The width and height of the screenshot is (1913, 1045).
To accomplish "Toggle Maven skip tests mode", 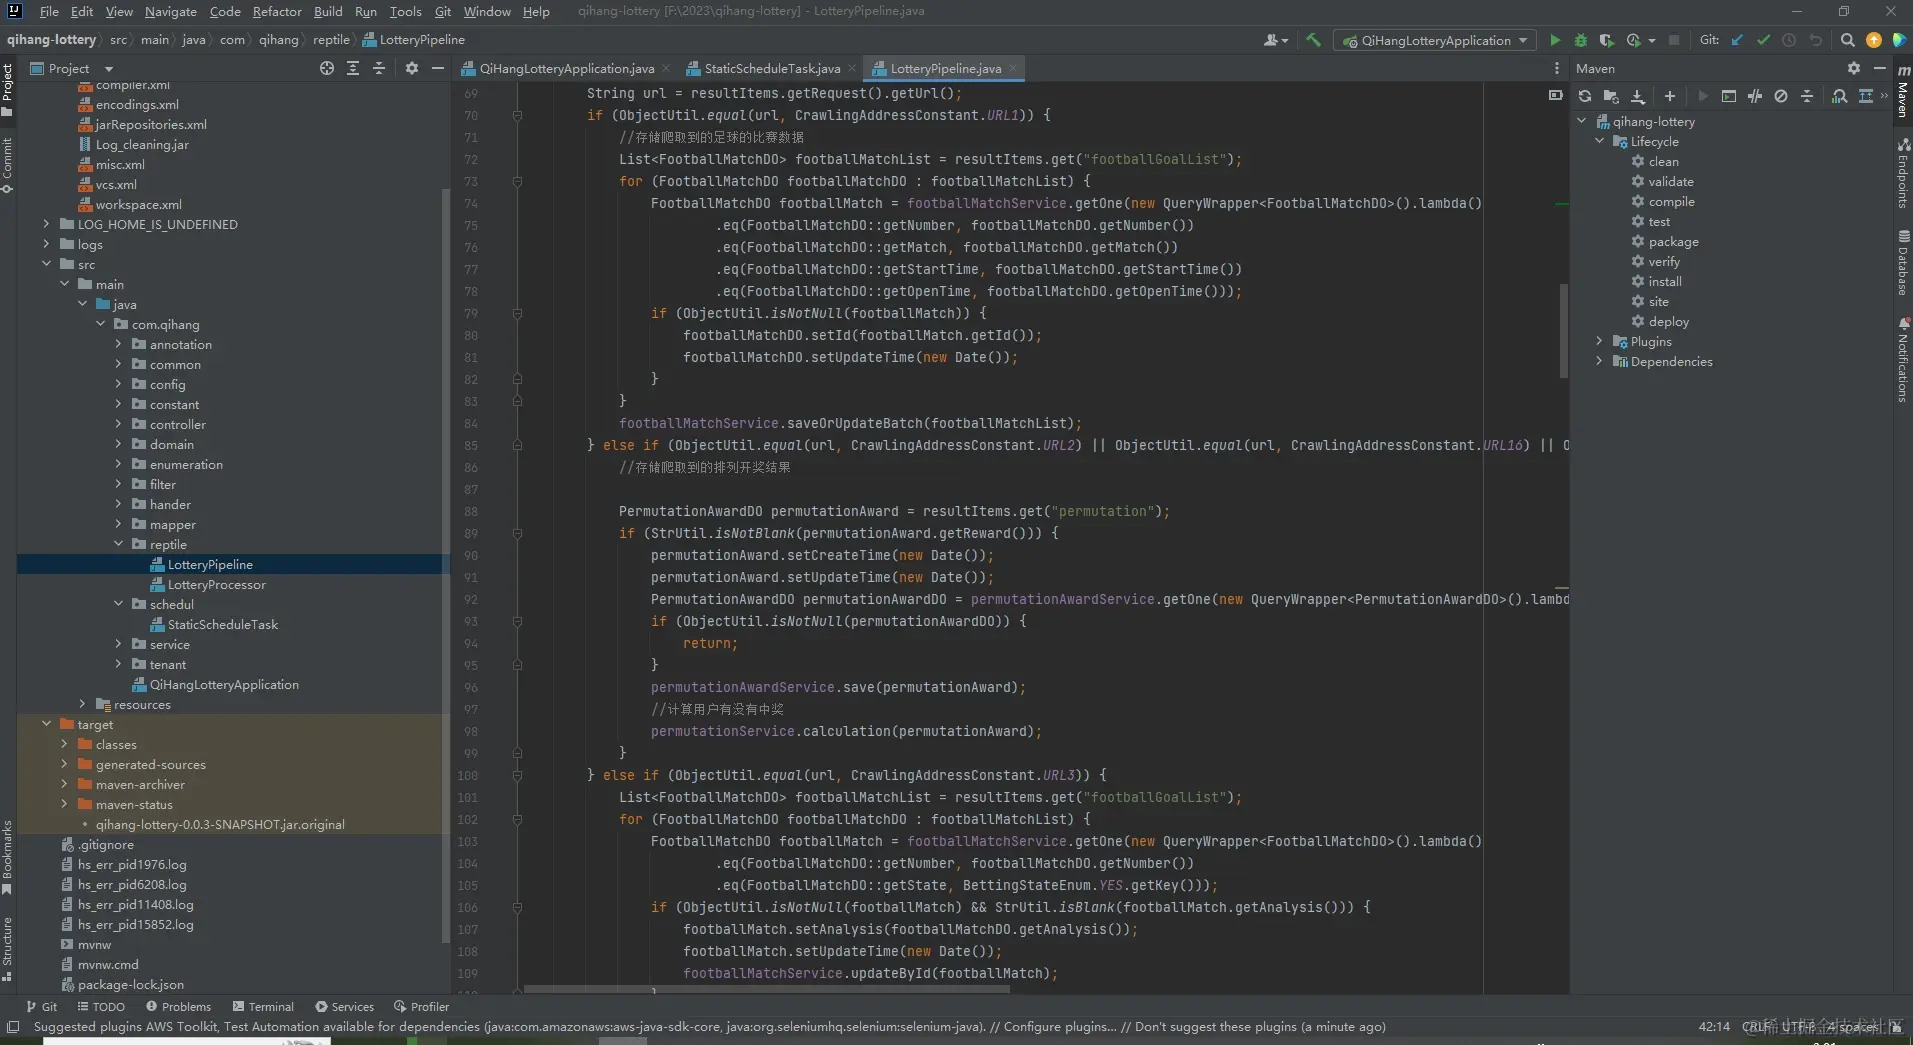I will (1780, 96).
